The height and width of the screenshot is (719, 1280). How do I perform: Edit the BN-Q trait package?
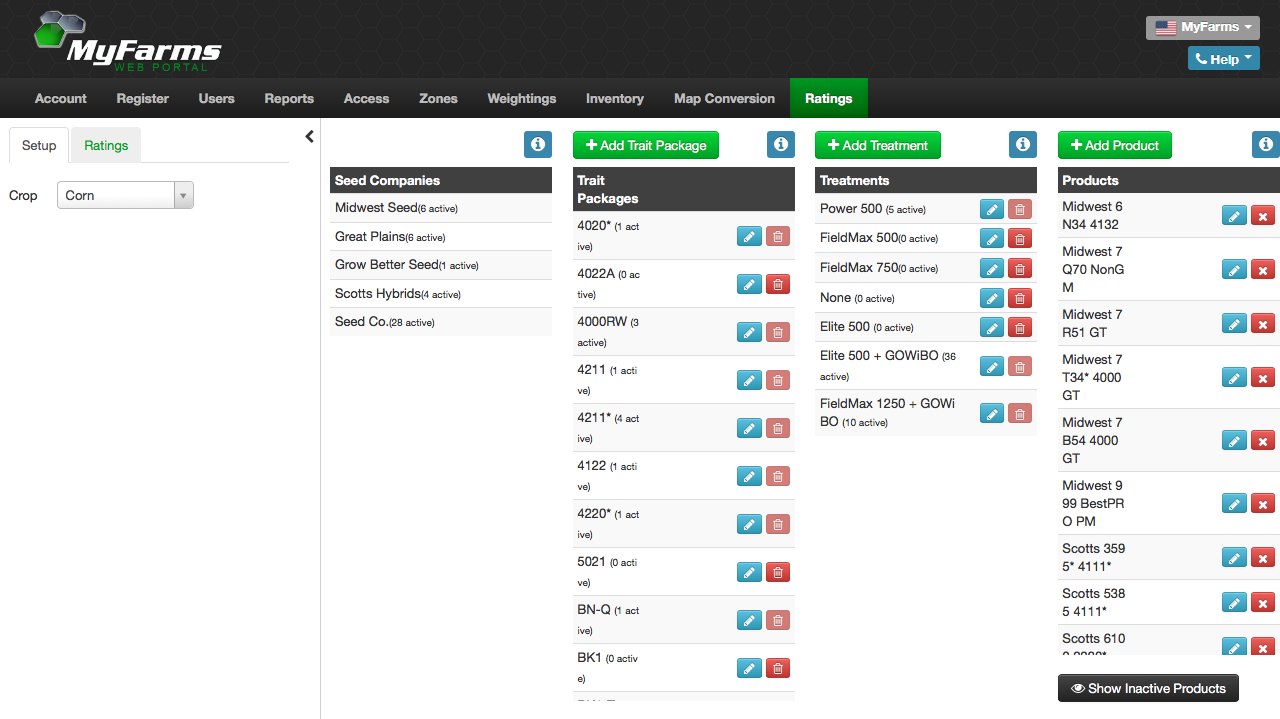coord(749,620)
